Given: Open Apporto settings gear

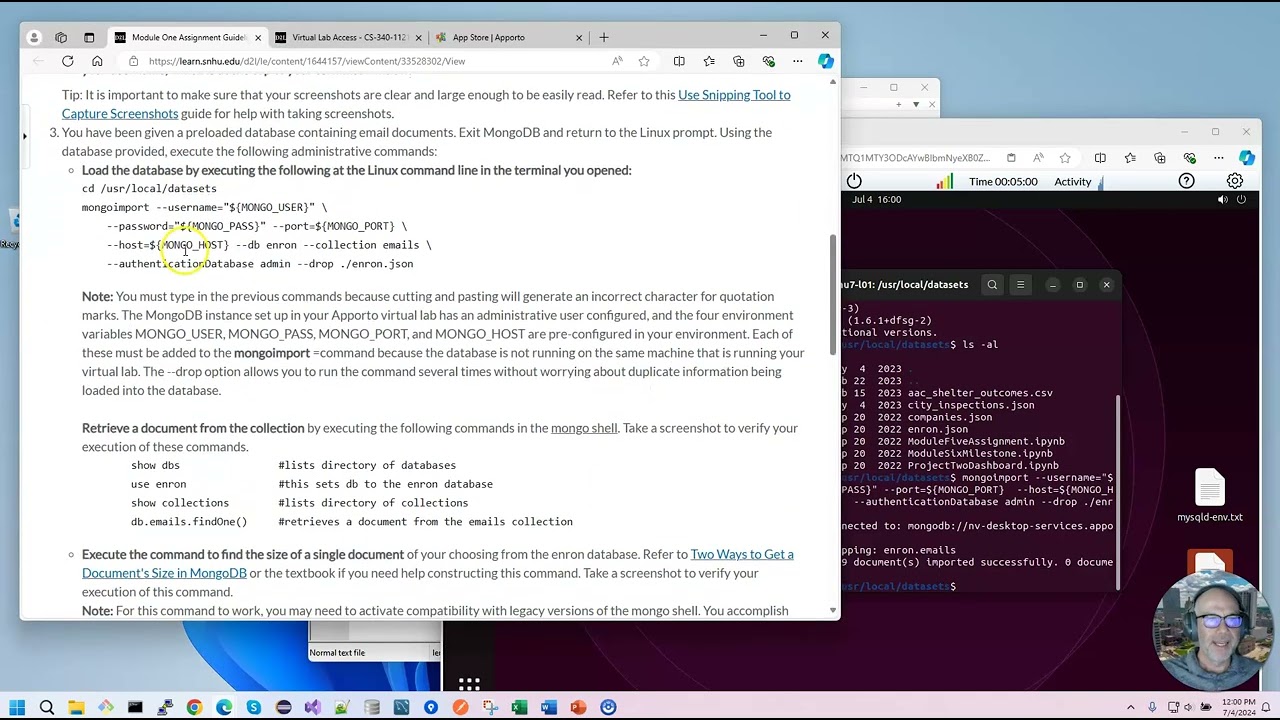Looking at the screenshot, I should tap(1235, 181).
